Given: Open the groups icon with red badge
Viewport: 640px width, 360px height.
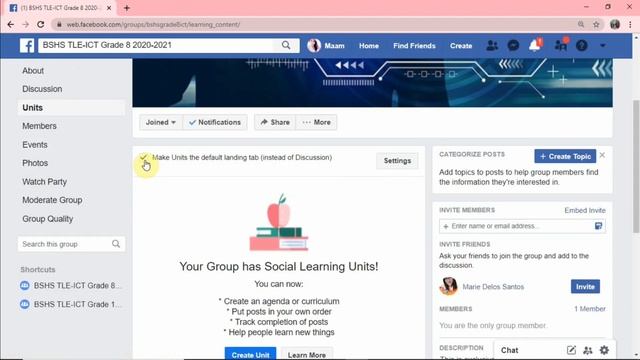Looking at the screenshot, I should pyautogui.click(x=561, y=45).
